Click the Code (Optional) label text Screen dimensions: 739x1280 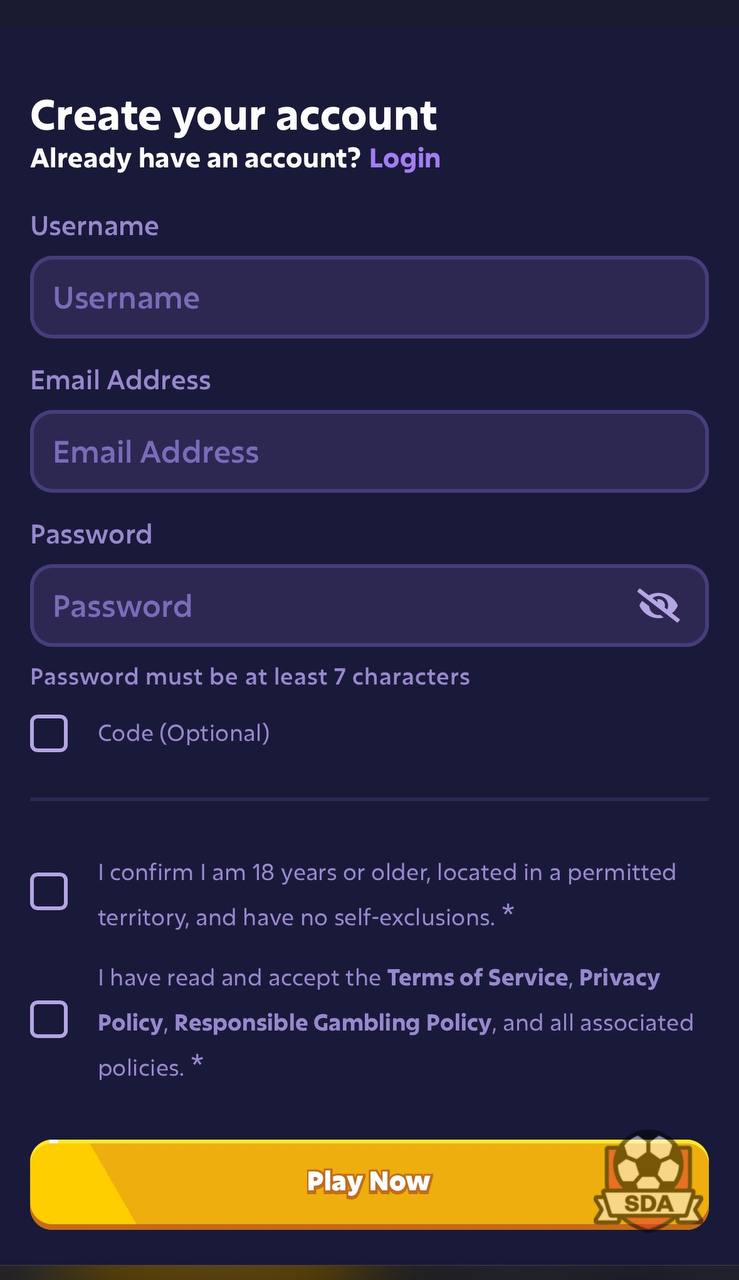184,733
